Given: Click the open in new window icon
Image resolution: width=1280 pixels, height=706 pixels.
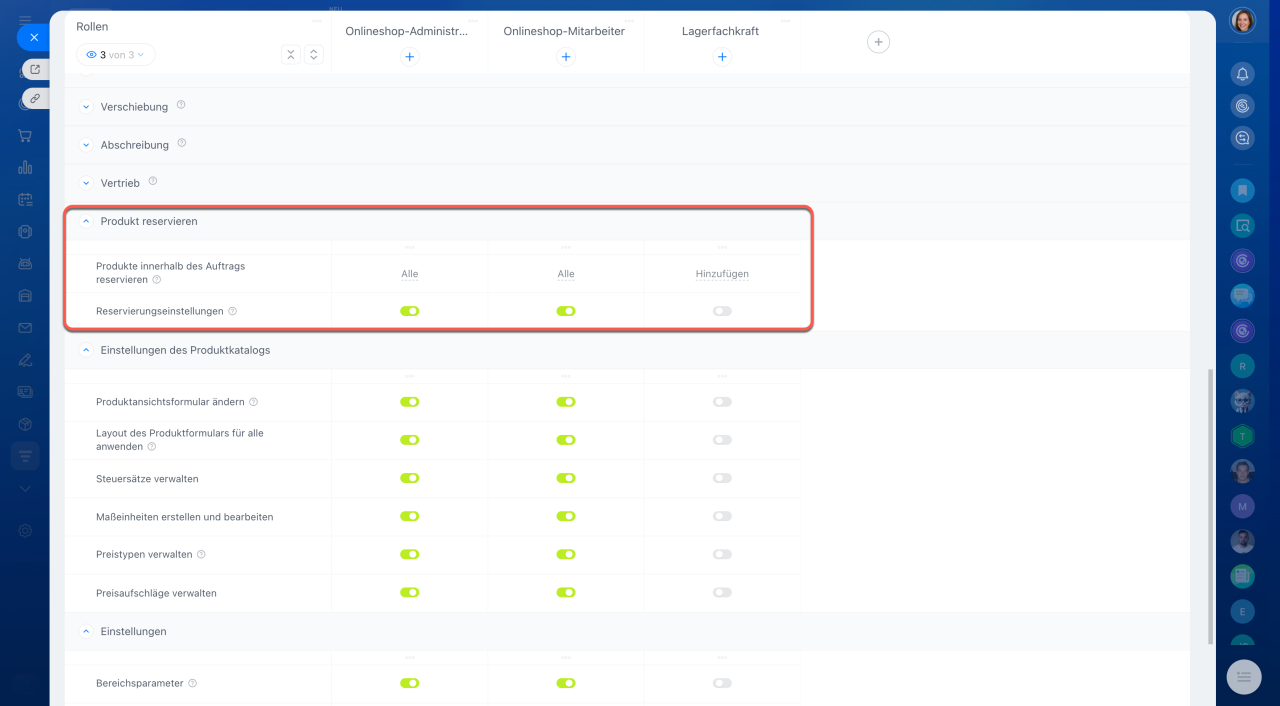Looking at the screenshot, I should [35, 69].
